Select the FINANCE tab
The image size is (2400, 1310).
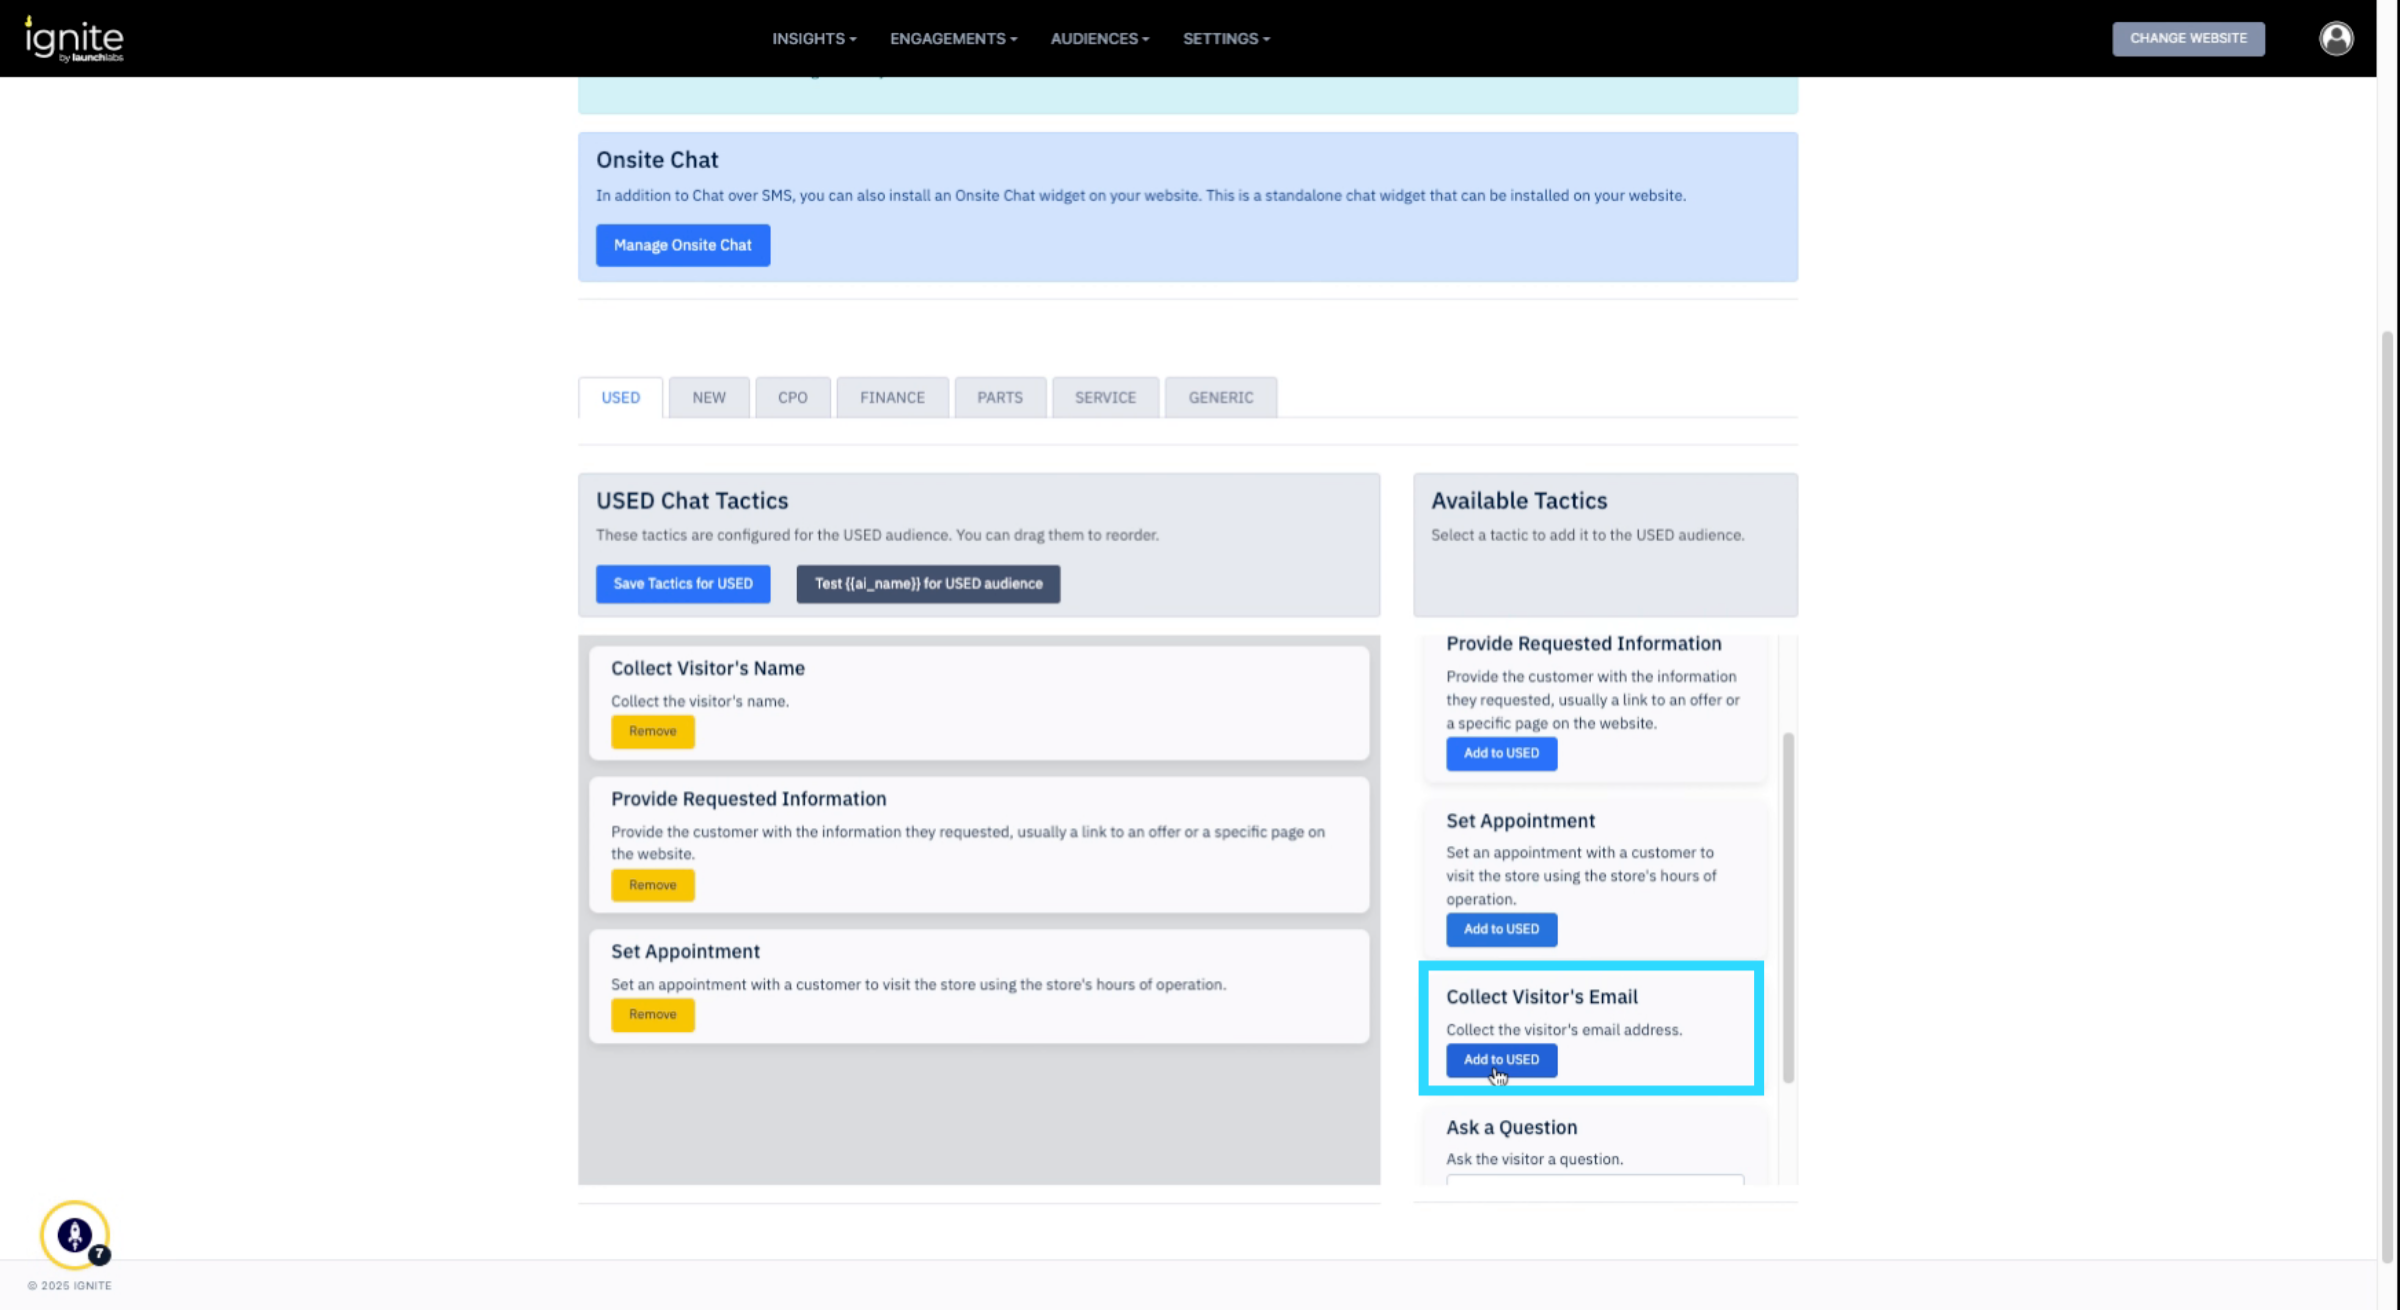point(891,398)
